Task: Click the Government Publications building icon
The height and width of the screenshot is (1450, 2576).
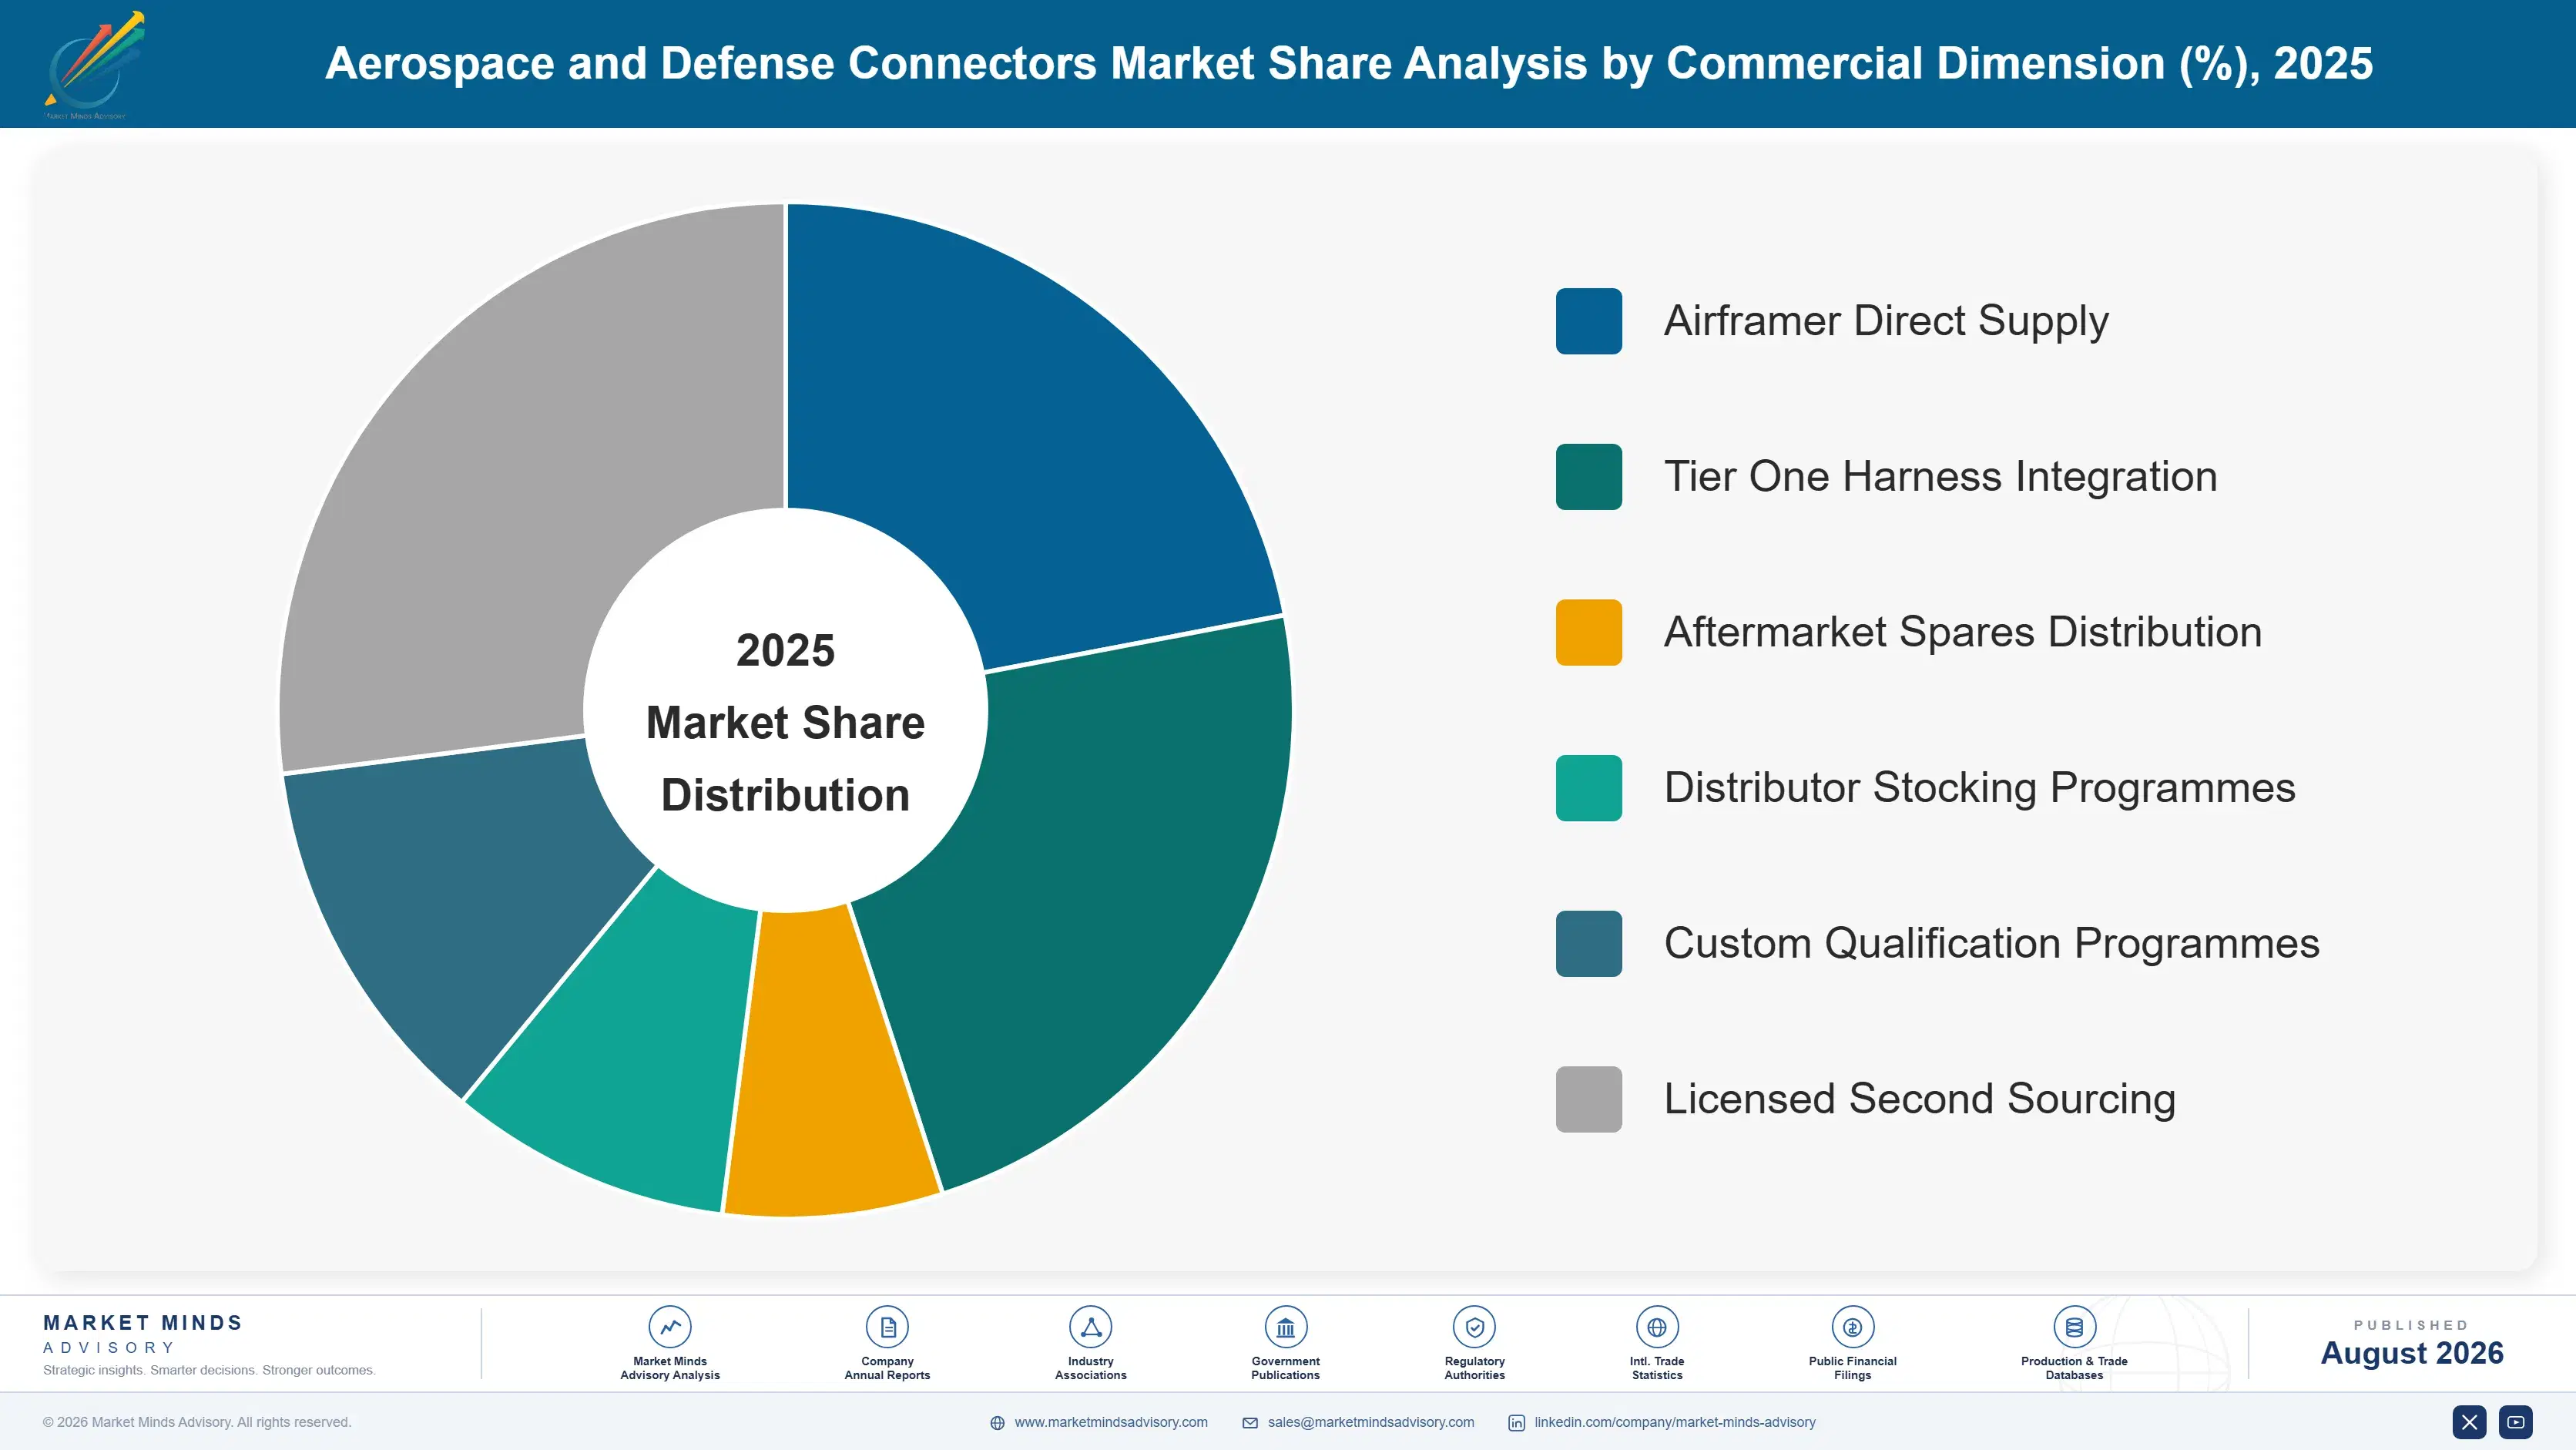Action: coord(1285,1327)
